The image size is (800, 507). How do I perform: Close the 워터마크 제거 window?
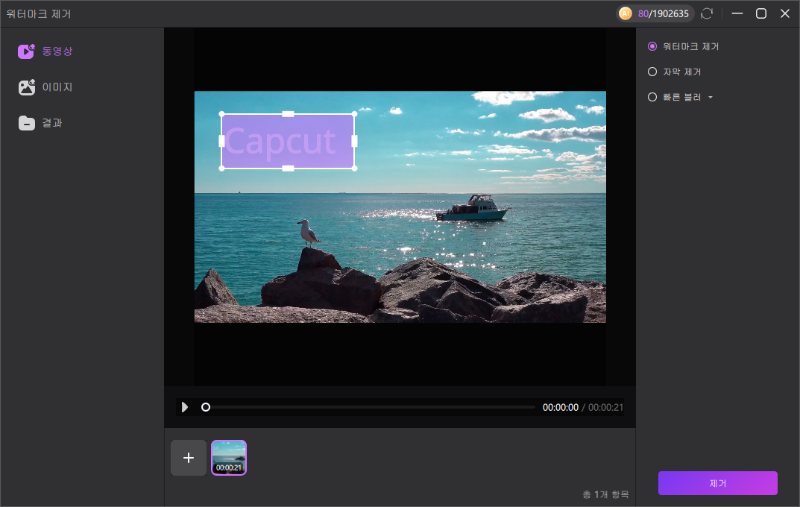(x=785, y=14)
